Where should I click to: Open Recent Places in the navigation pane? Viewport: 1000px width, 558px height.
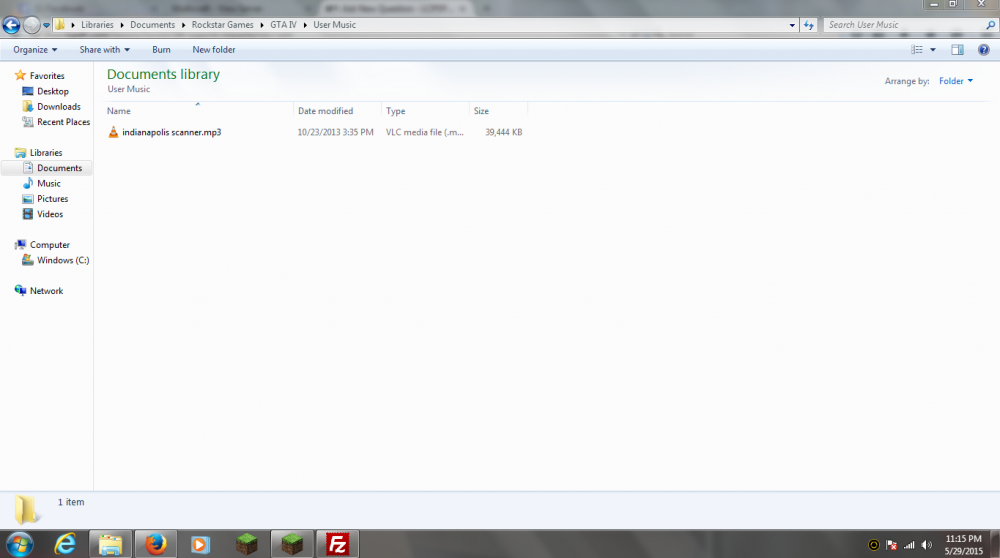[63, 122]
